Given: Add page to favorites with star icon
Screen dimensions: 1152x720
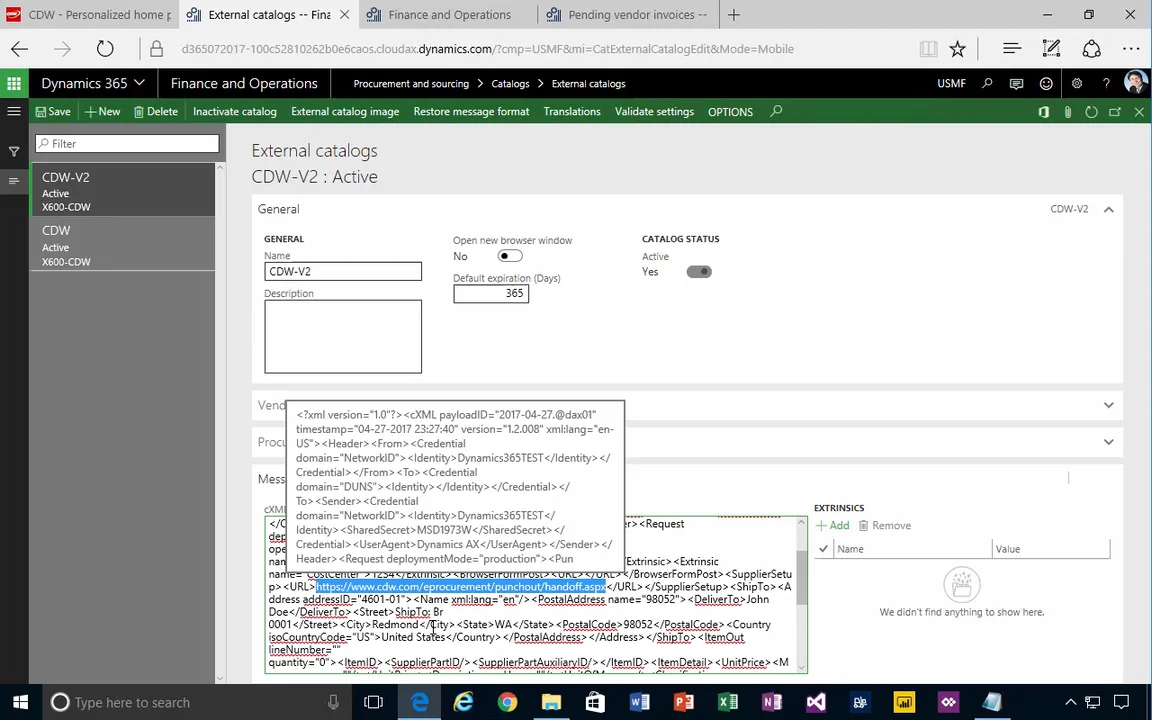Looking at the screenshot, I should tap(957, 49).
